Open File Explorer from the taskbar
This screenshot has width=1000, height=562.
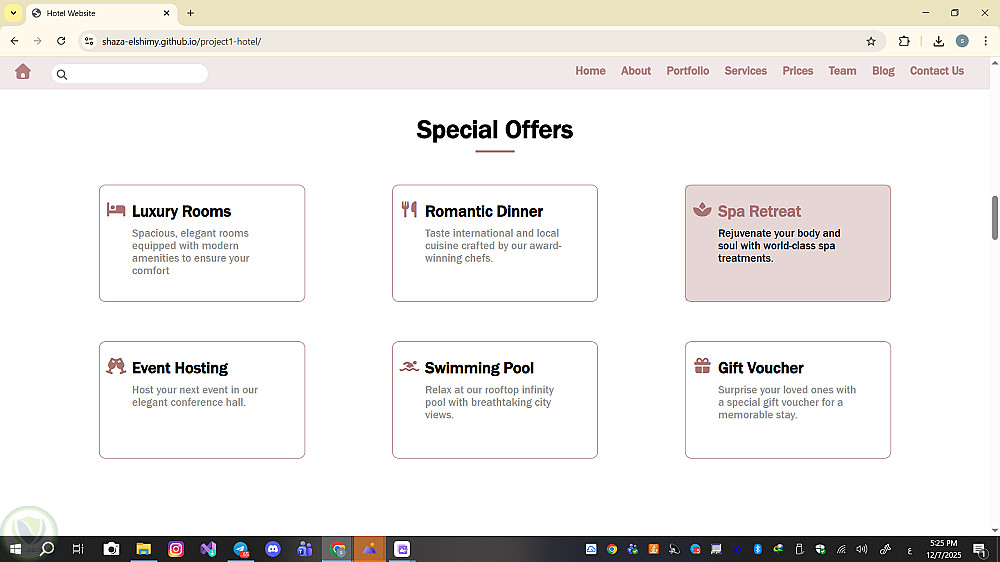(143, 549)
